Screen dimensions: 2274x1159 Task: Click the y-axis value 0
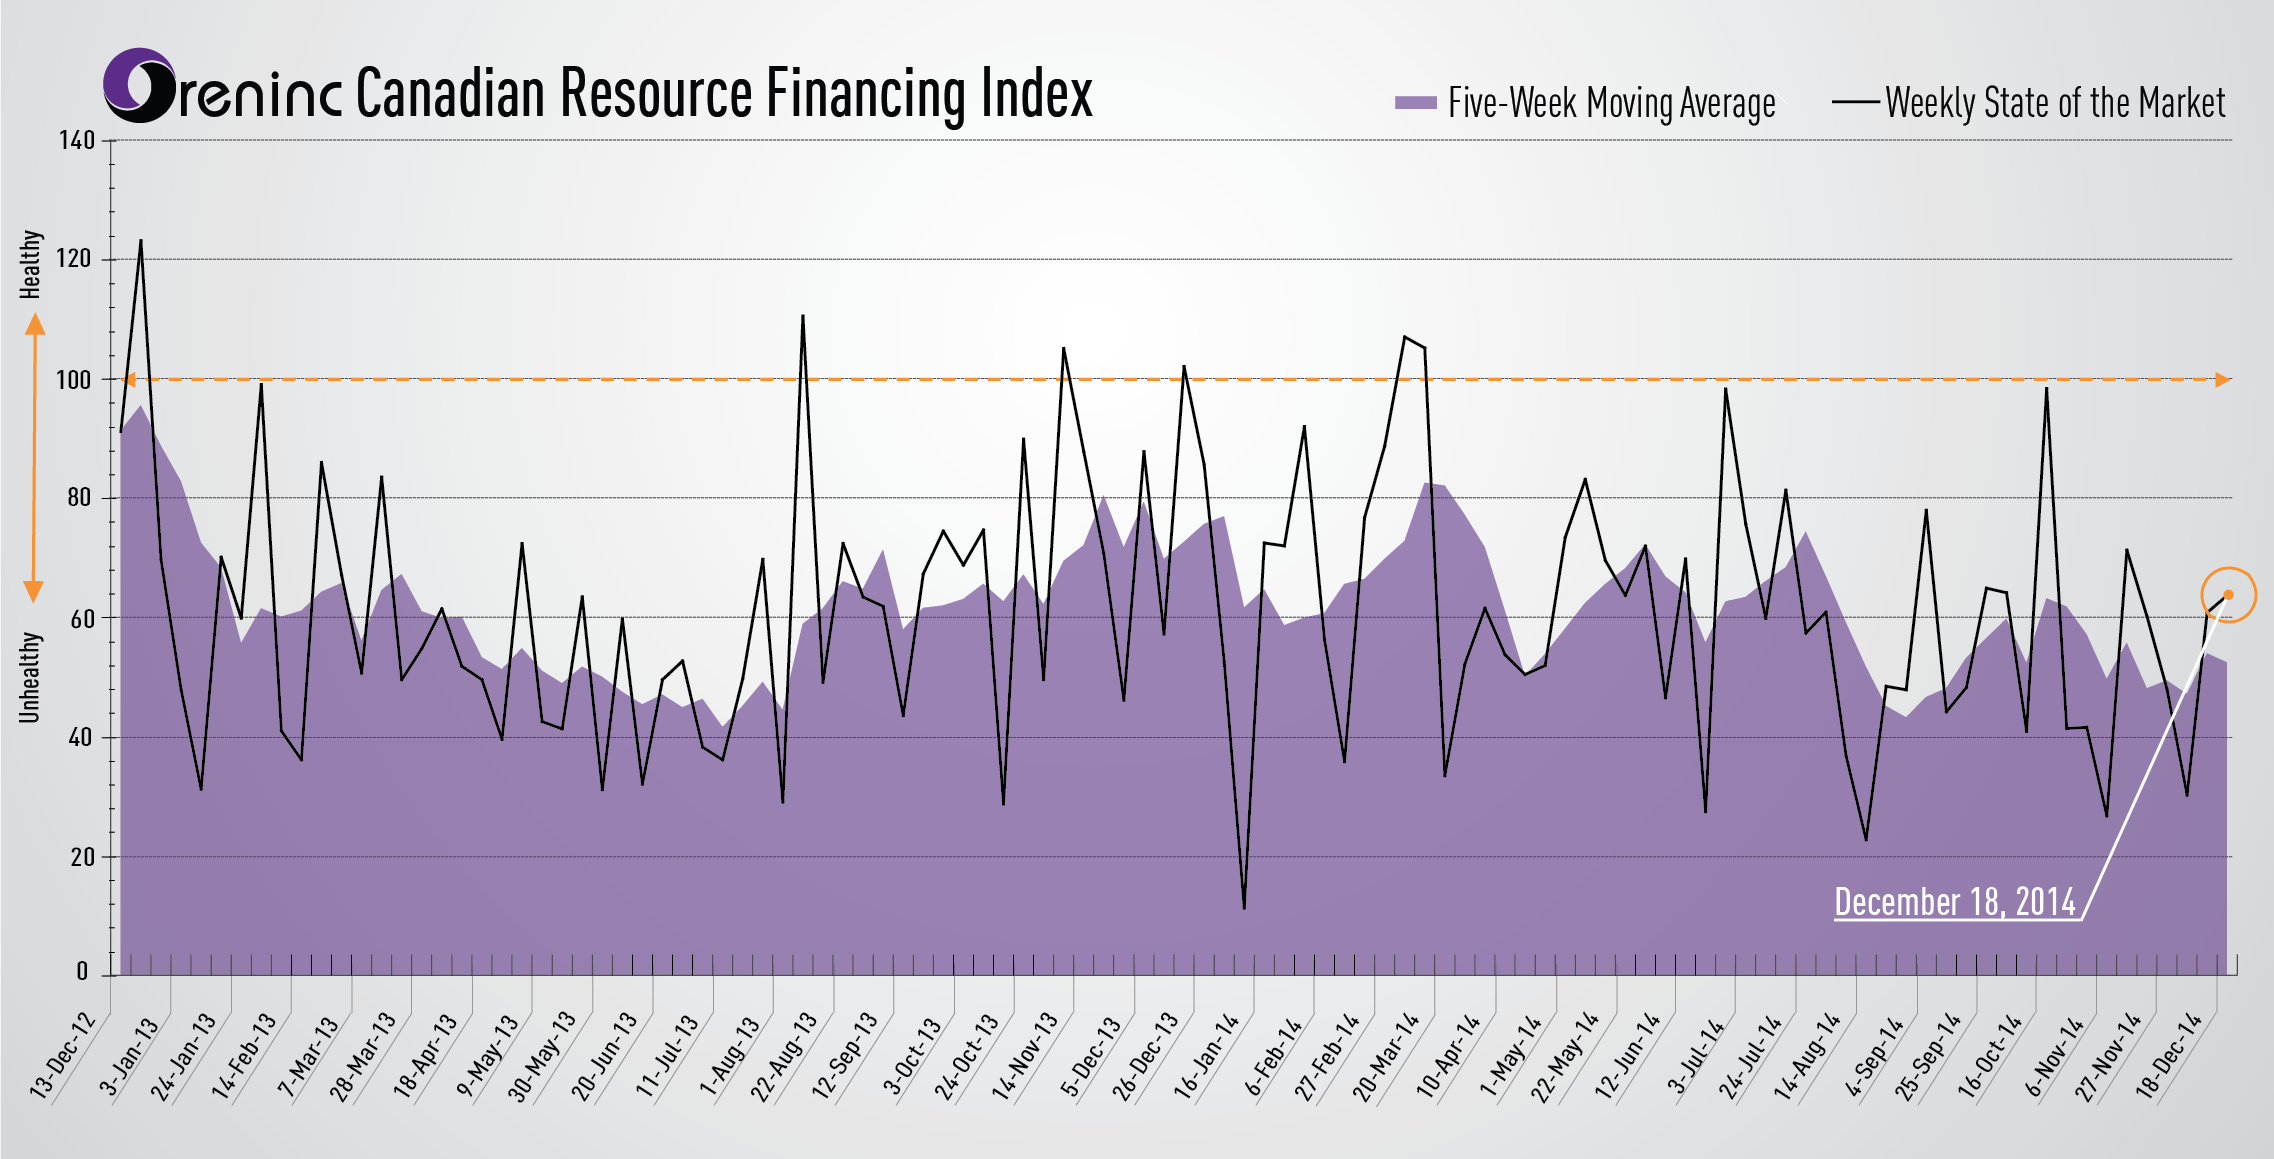[82, 971]
